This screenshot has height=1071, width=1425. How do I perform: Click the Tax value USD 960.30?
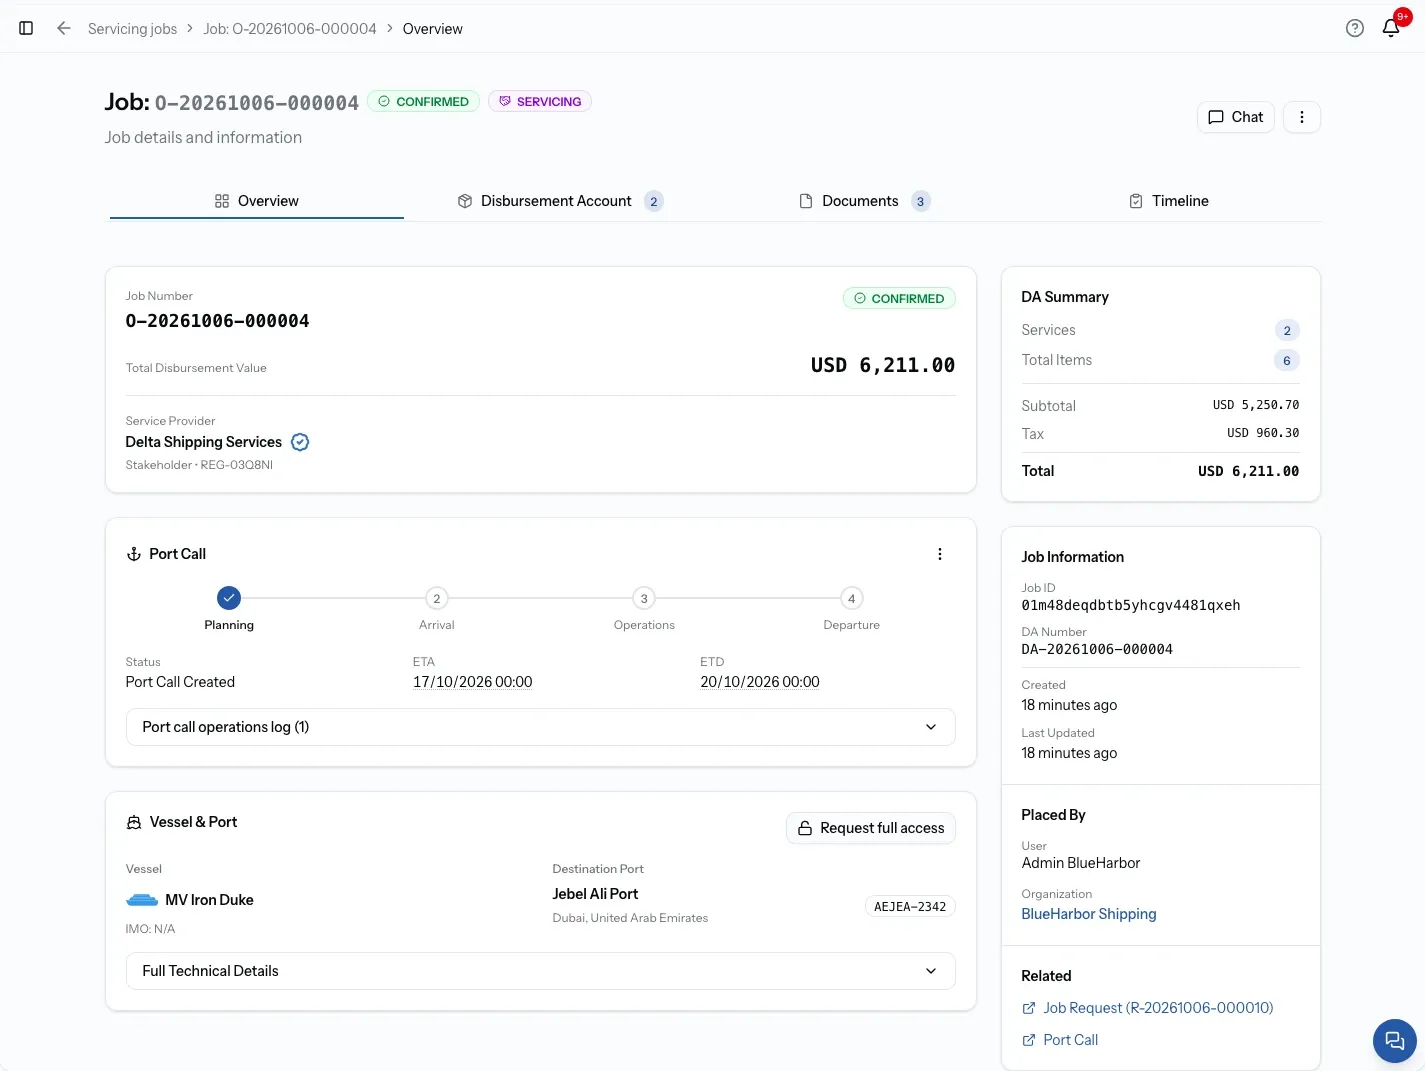coord(1263,433)
